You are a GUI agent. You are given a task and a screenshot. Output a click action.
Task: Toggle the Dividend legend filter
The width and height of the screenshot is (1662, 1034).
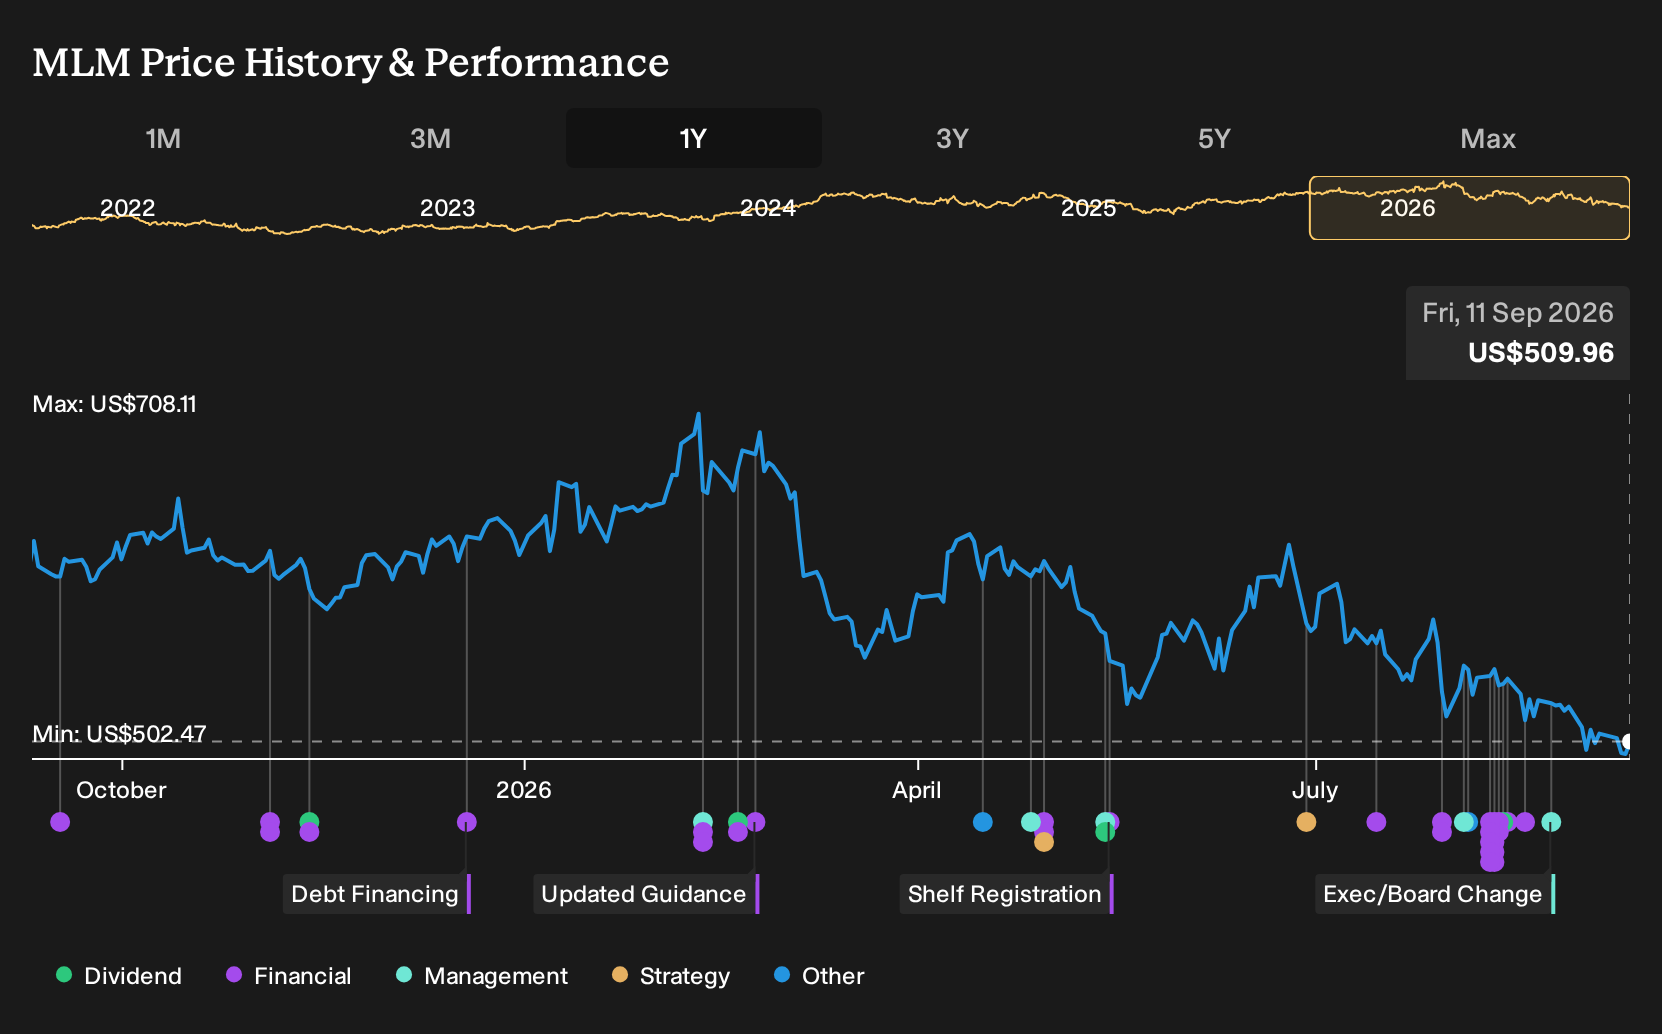[118, 976]
